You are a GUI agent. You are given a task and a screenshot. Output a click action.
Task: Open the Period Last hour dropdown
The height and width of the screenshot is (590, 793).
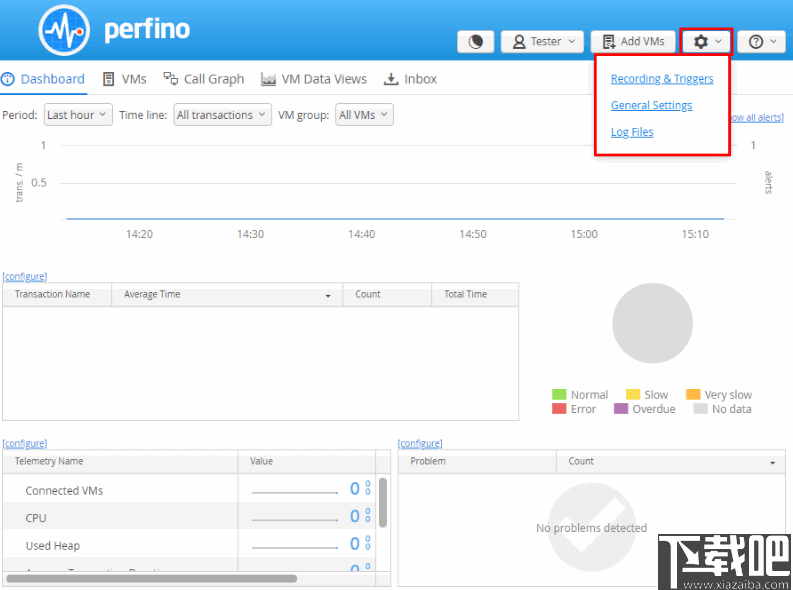pyautogui.click(x=78, y=115)
